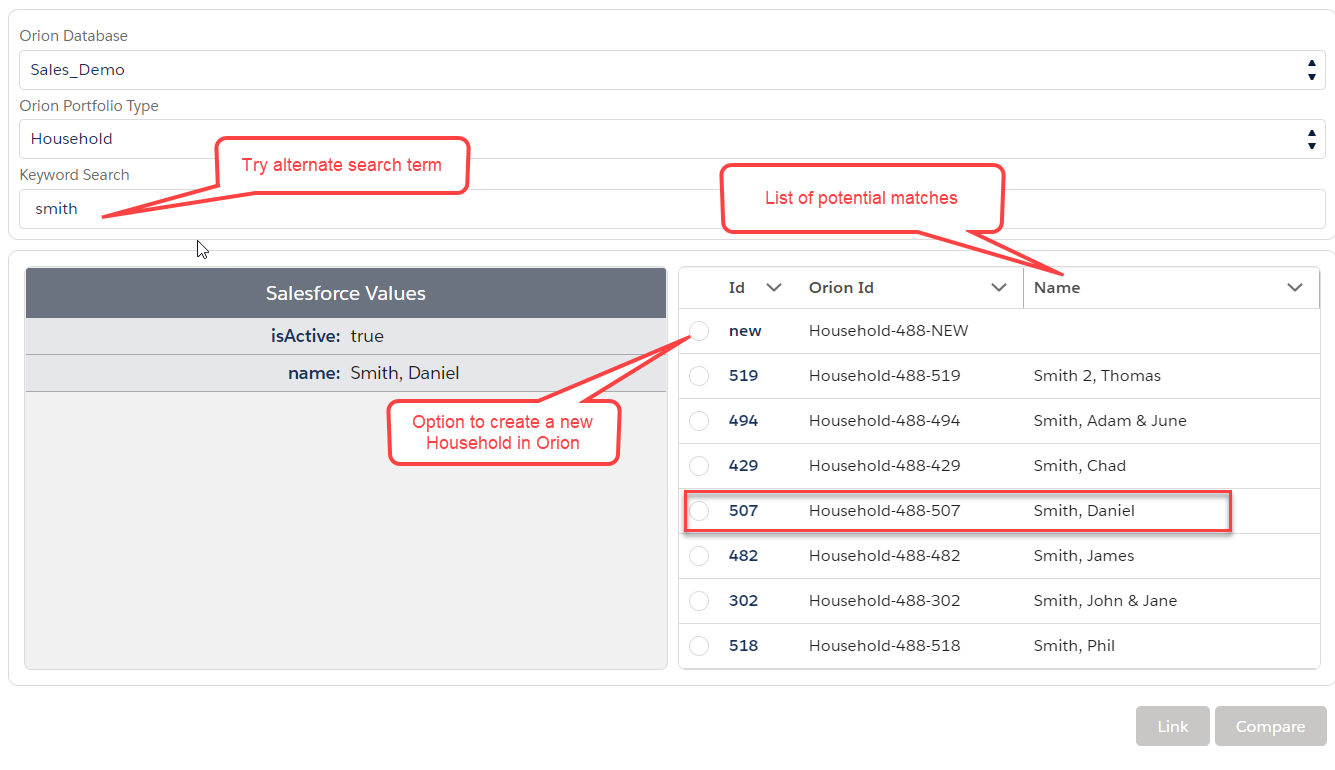Select the radio button for the new household row
Screen dimensions: 1335x770
[699, 331]
